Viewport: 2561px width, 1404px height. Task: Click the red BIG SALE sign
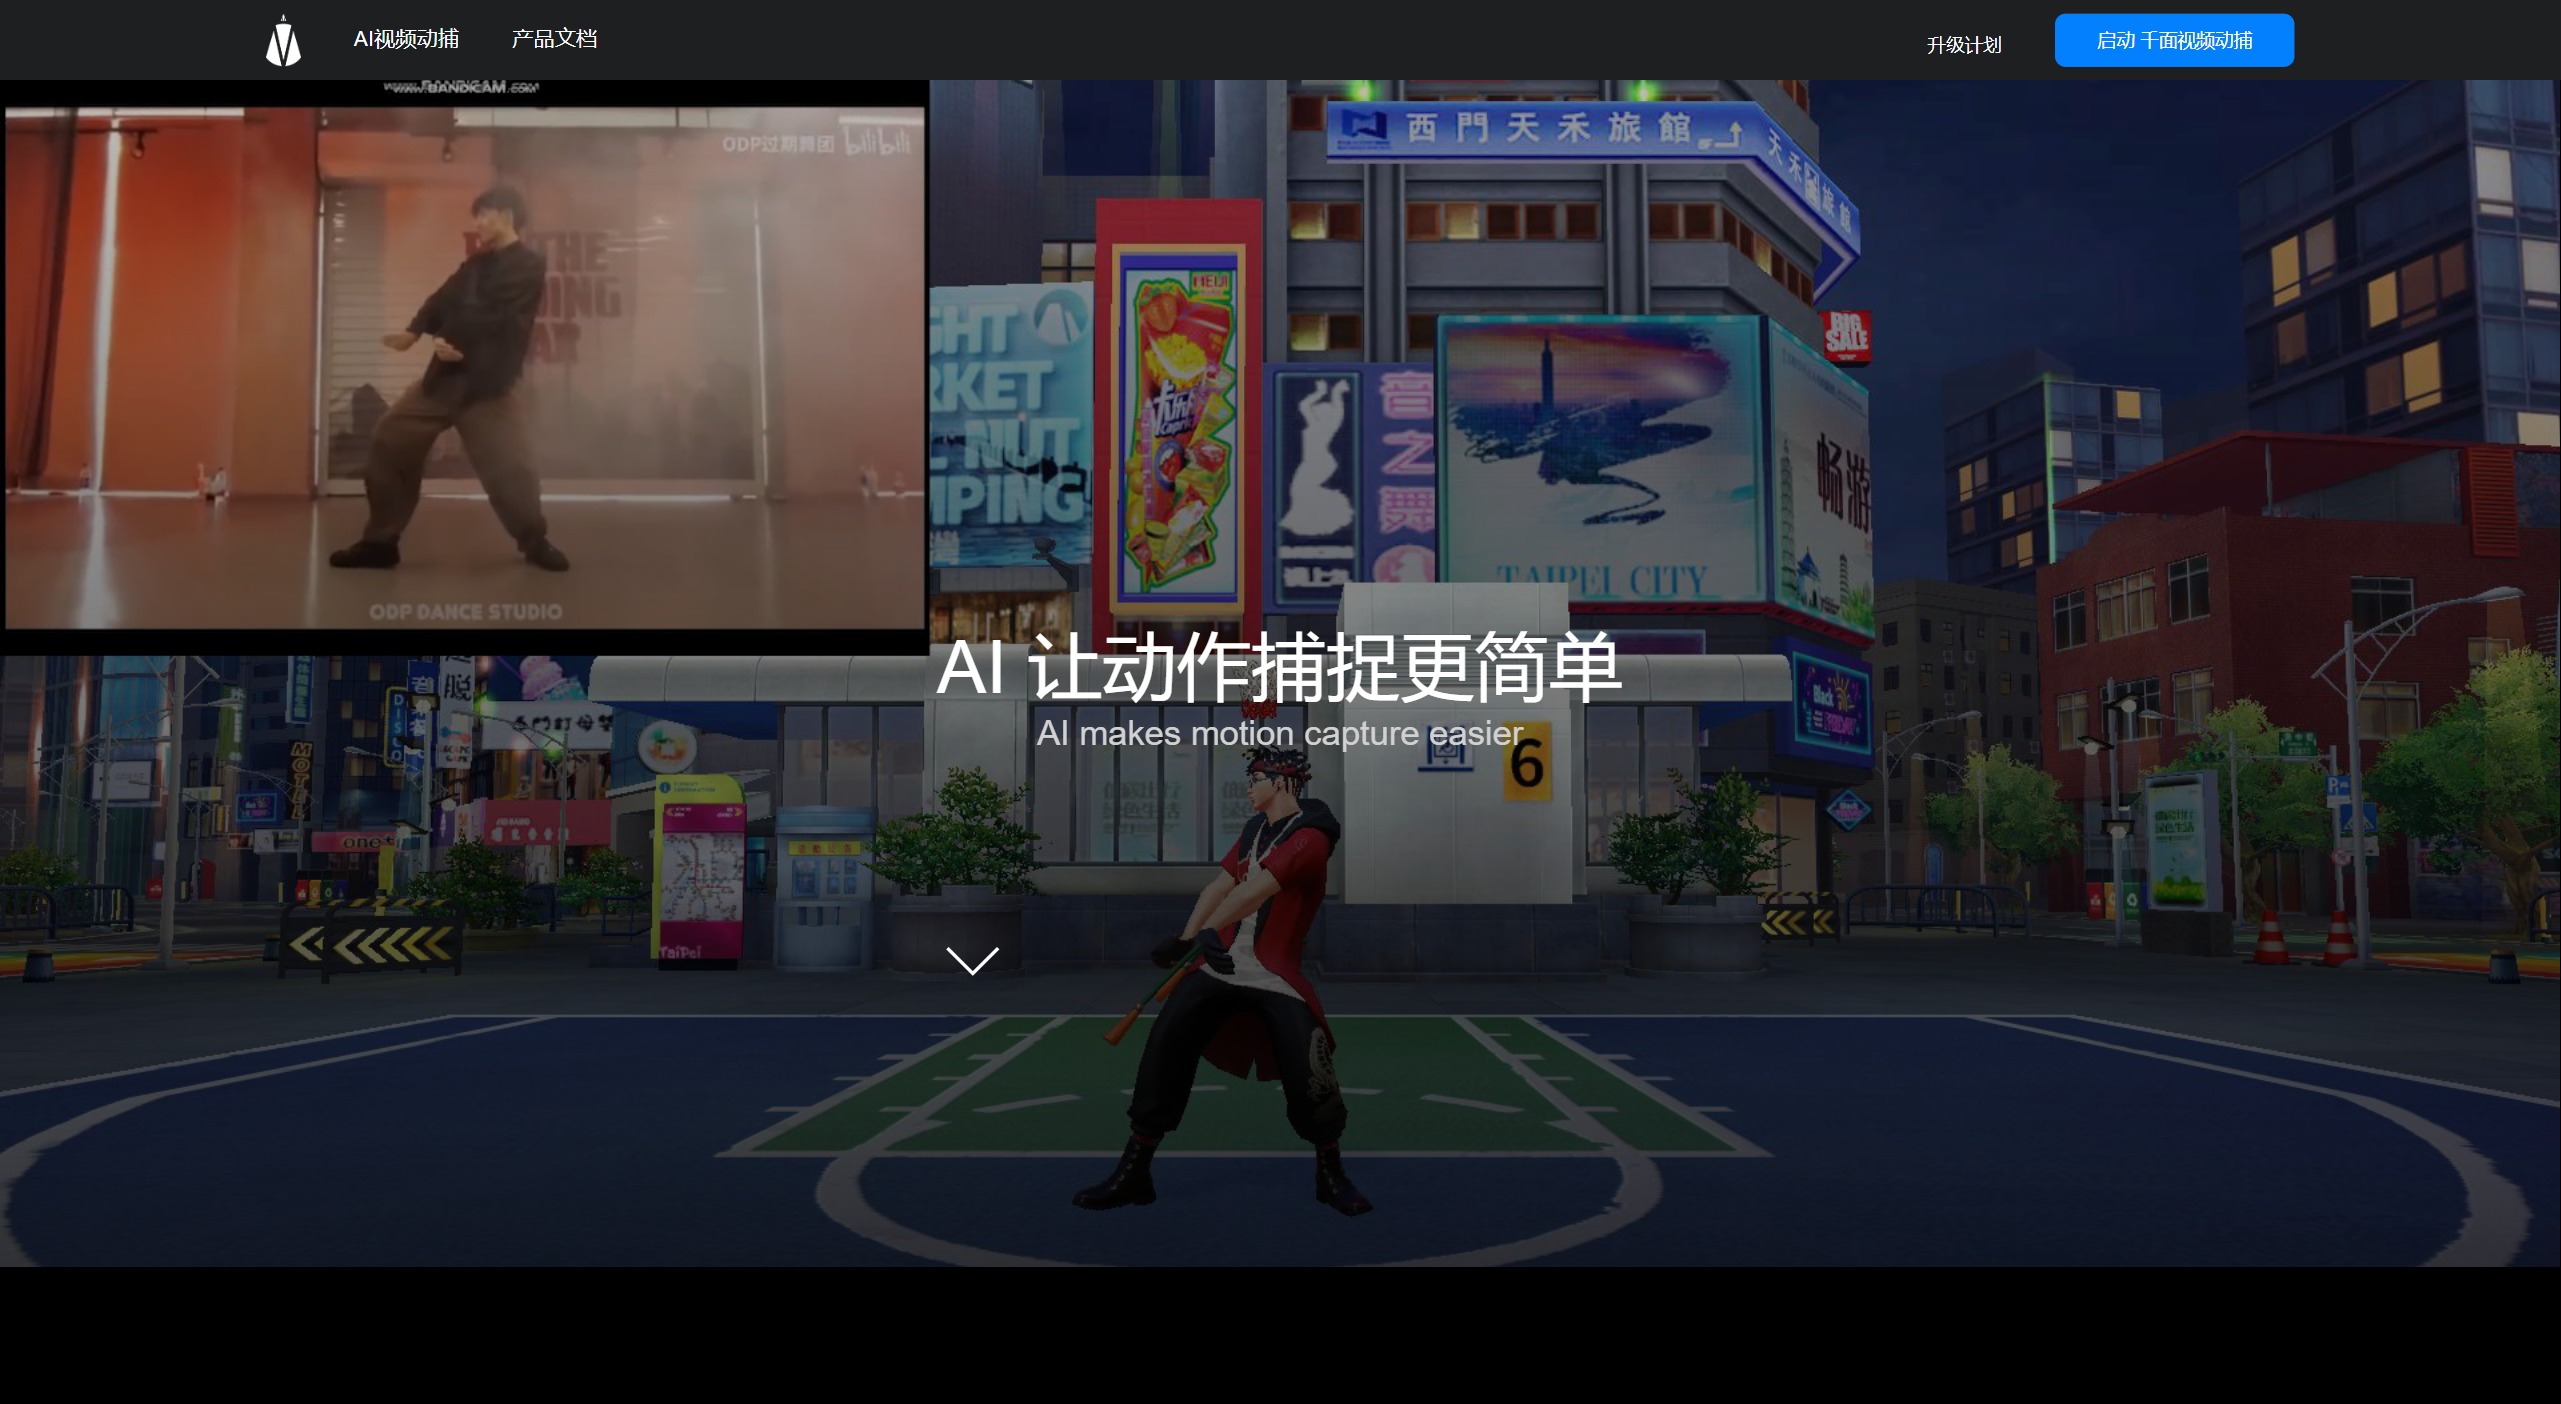coord(1846,336)
